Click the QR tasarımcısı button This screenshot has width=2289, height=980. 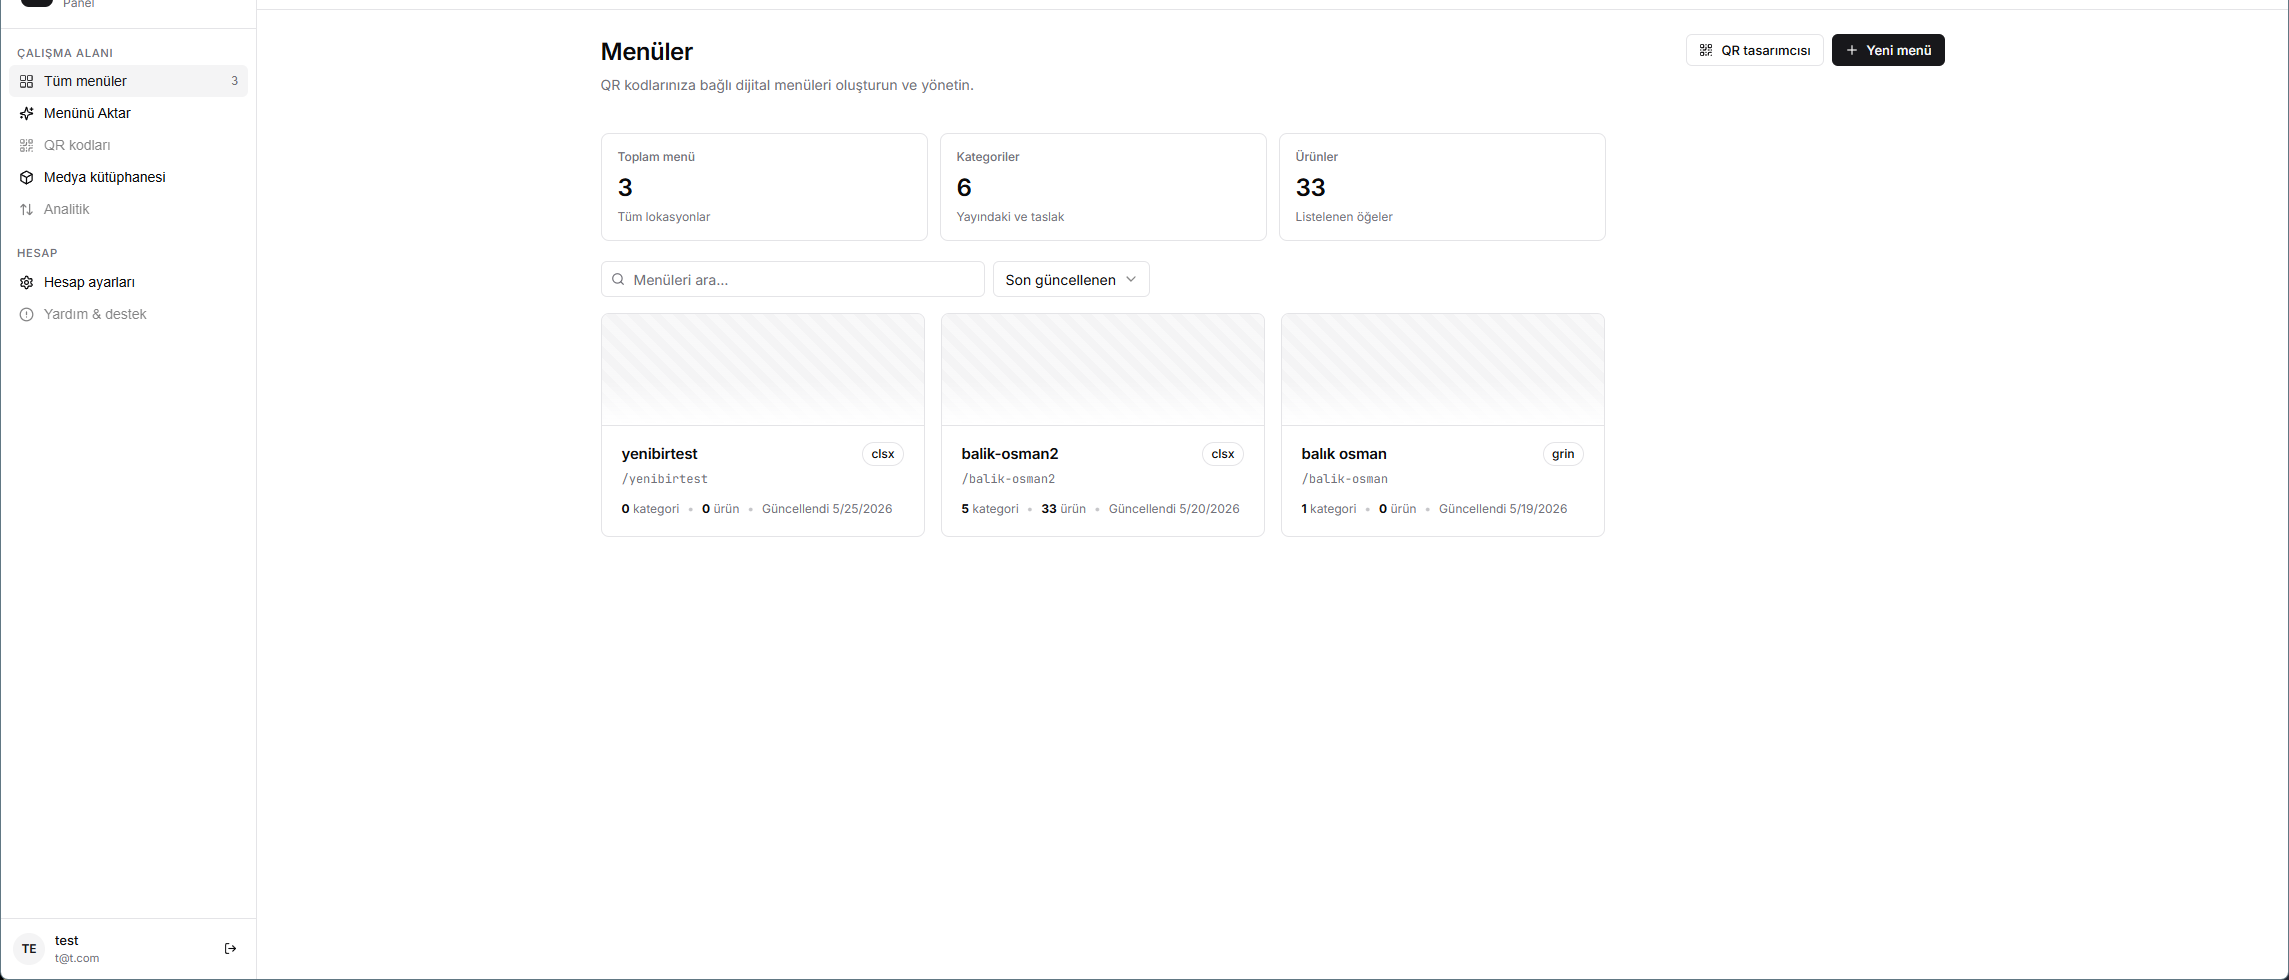pyautogui.click(x=1755, y=50)
